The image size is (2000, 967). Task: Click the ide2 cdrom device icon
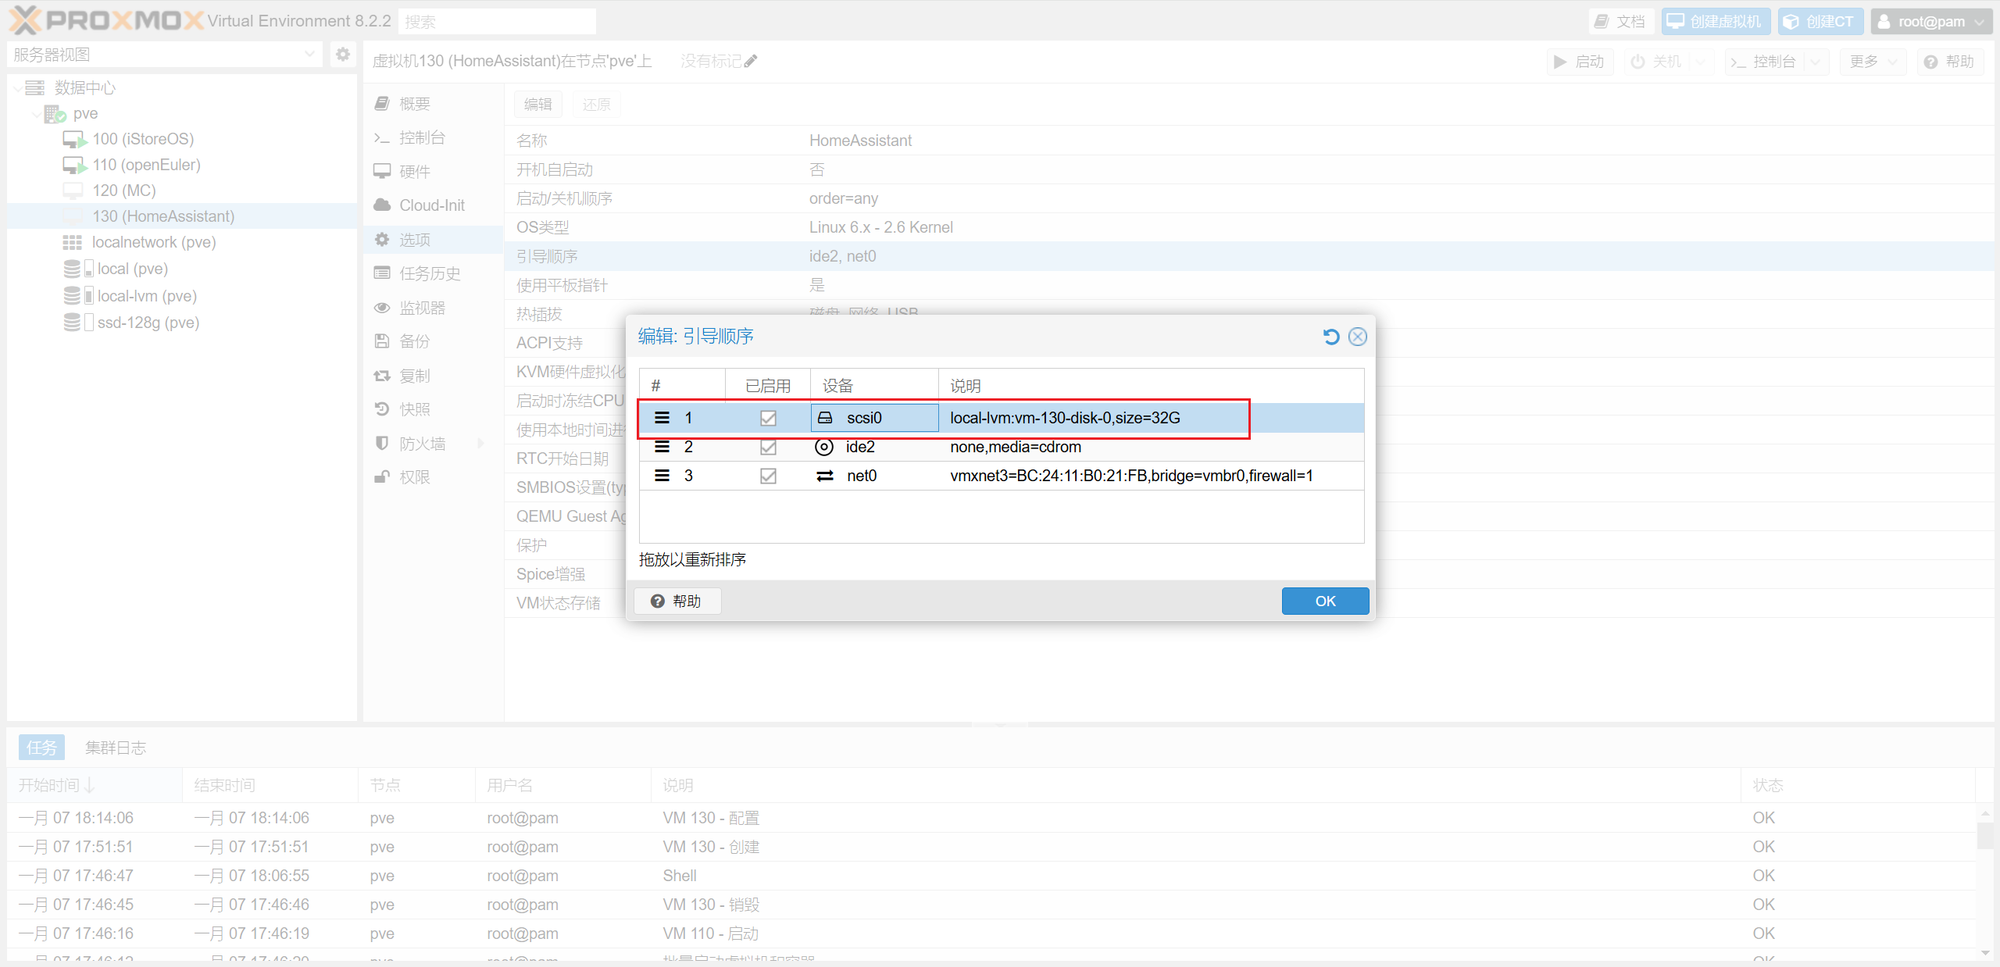(x=824, y=447)
